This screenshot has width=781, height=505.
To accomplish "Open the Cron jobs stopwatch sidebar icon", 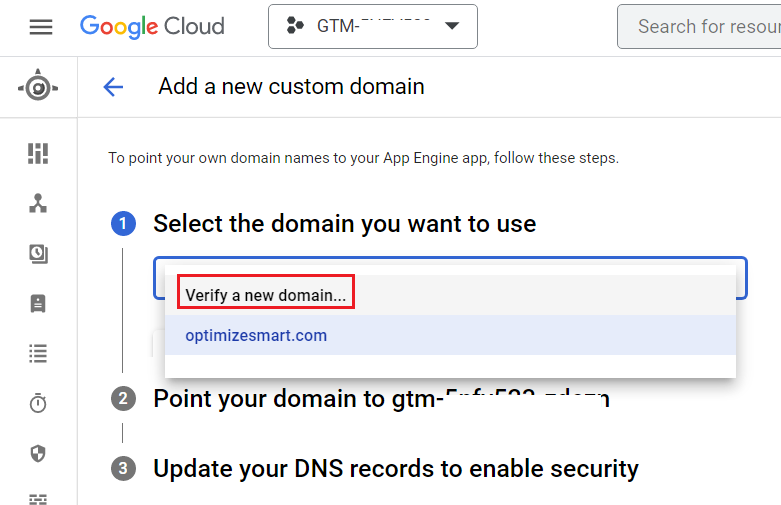I will (38, 403).
